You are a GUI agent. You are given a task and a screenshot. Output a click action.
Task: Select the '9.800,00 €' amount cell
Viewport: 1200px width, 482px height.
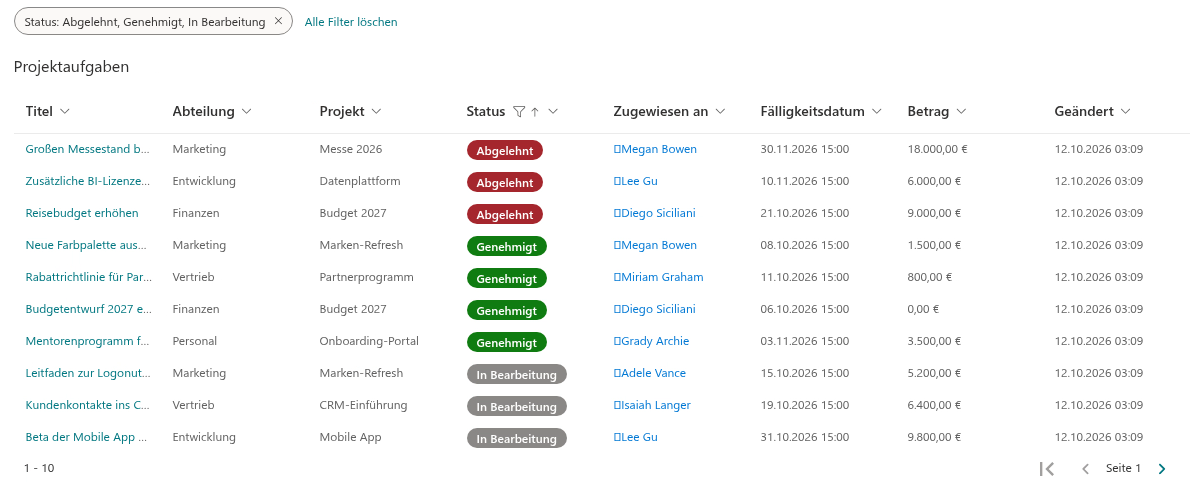point(934,437)
